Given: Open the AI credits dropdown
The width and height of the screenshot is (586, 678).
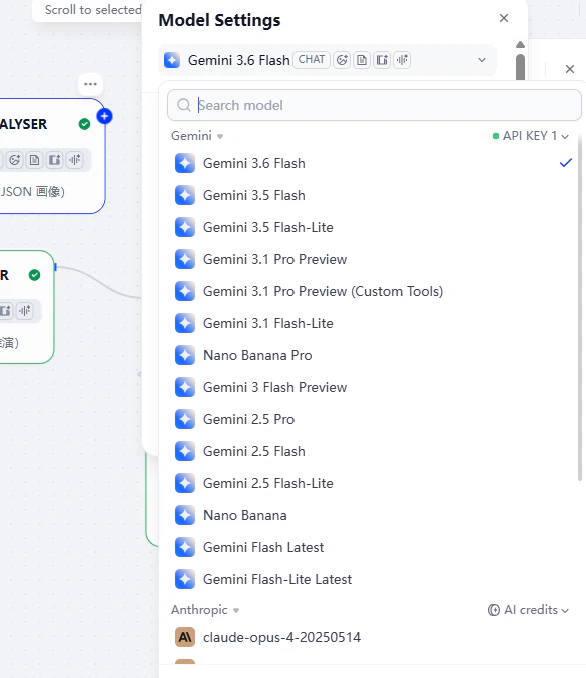Looking at the screenshot, I should (x=528, y=610).
